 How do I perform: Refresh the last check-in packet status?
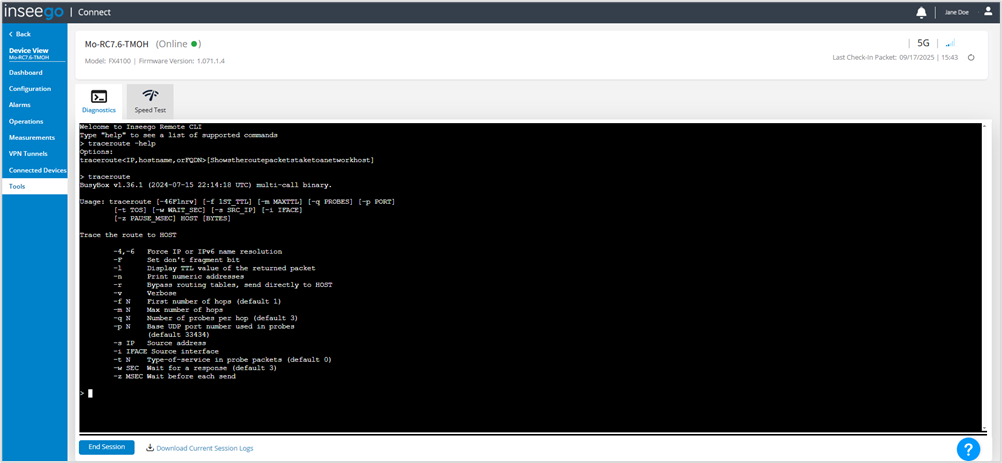(x=970, y=57)
